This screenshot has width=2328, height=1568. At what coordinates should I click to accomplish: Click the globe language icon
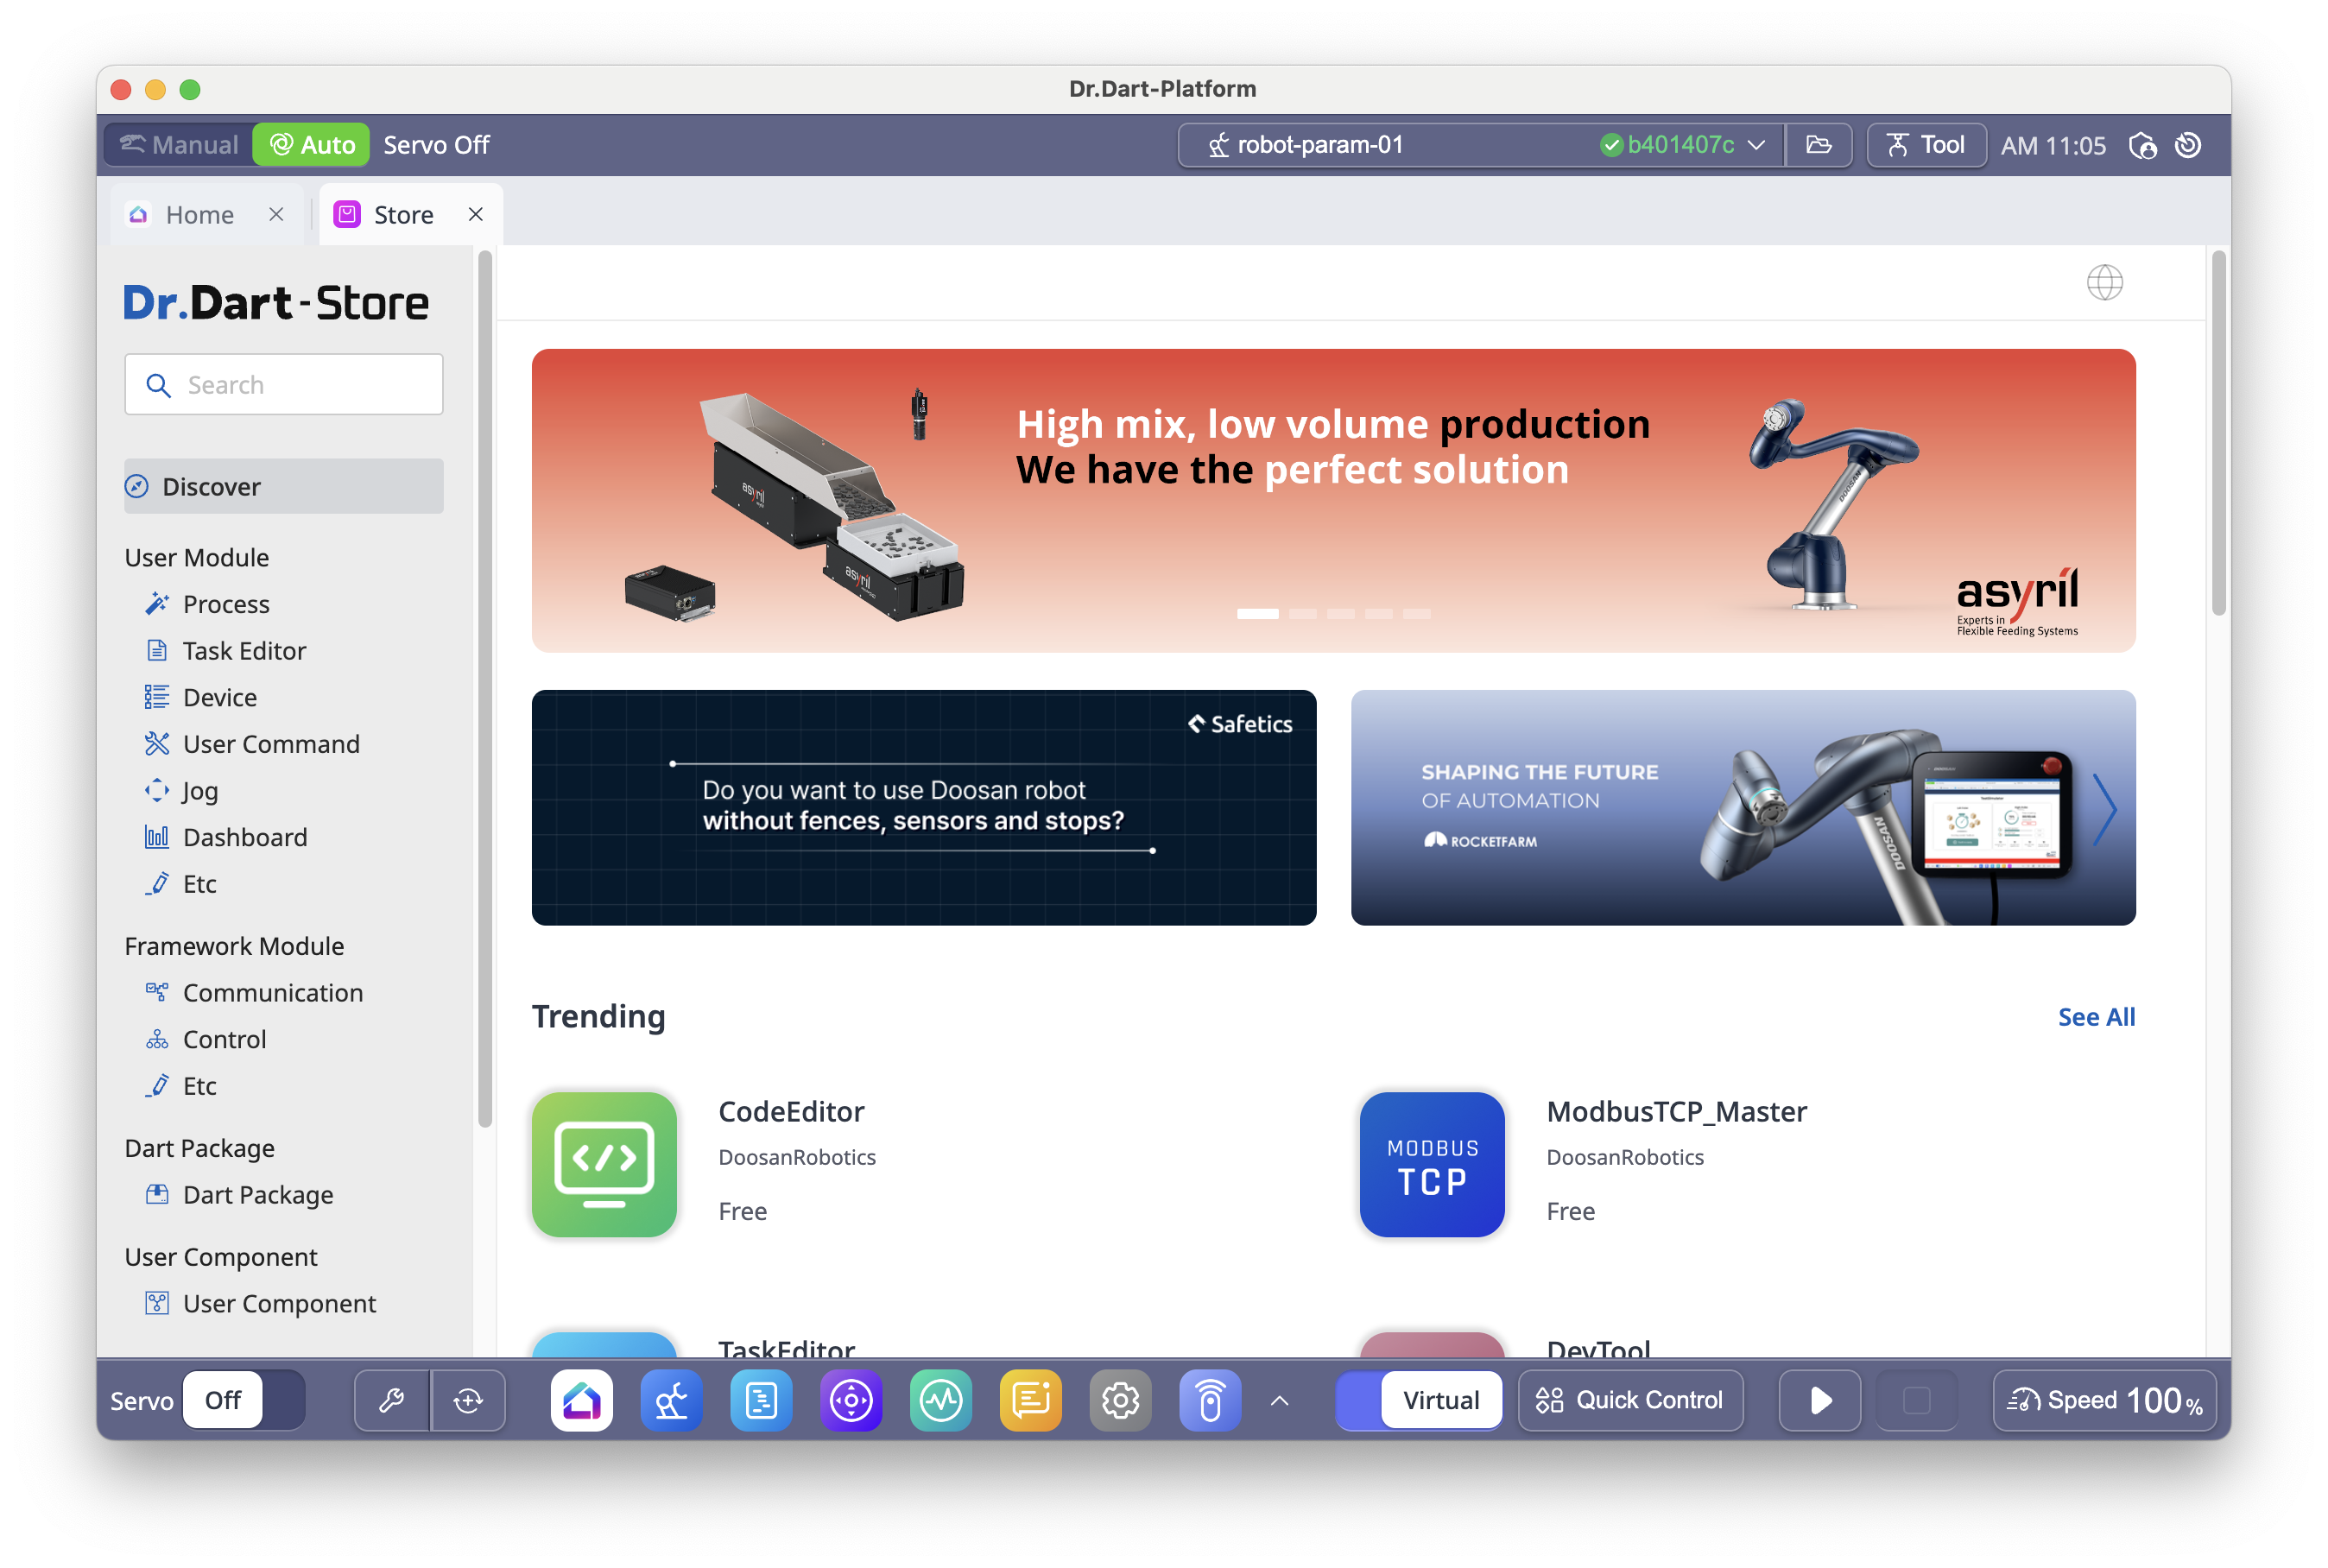tap(2104, 283)
